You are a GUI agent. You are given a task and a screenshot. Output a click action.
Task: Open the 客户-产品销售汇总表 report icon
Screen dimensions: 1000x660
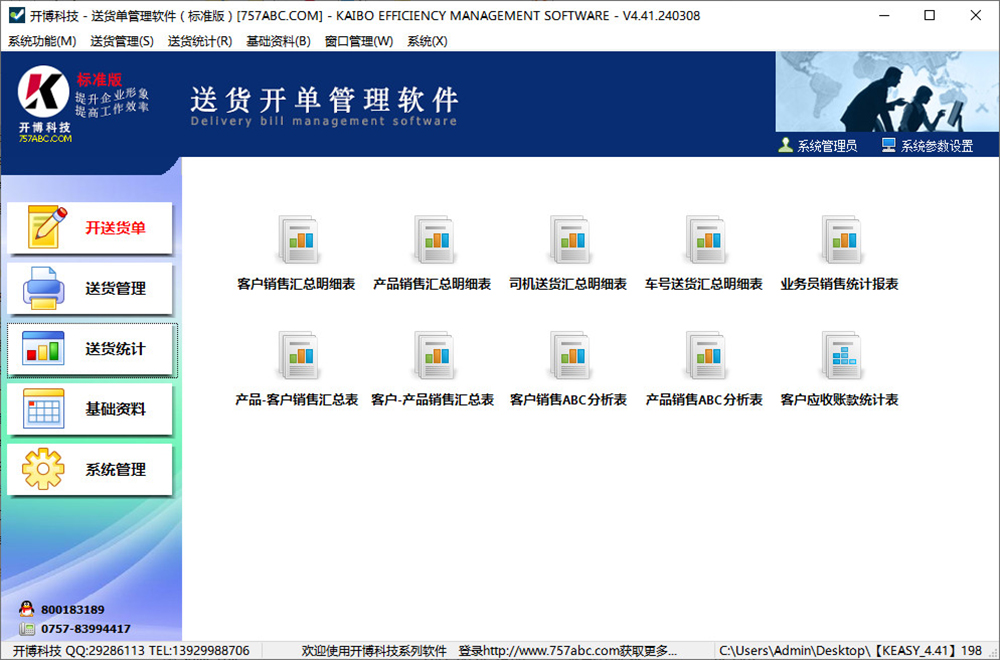tap(433, 355)
